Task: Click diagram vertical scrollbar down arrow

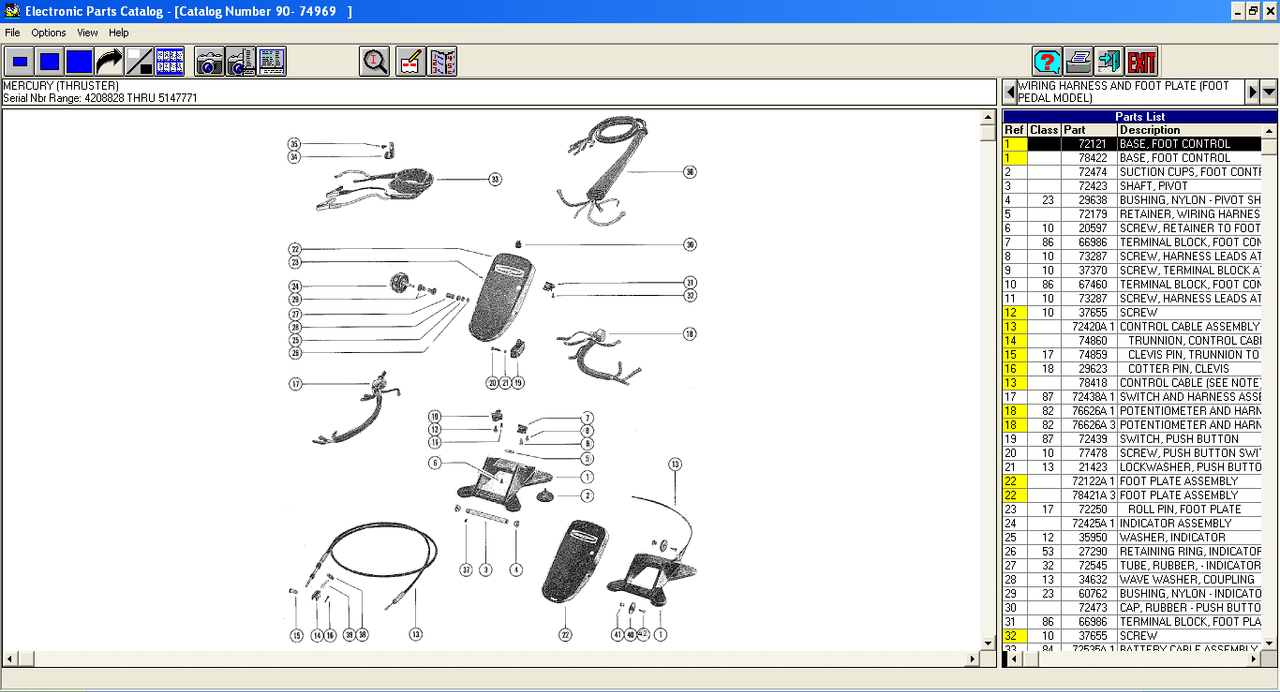Action: pyautogui.click(x=989, y=642)
